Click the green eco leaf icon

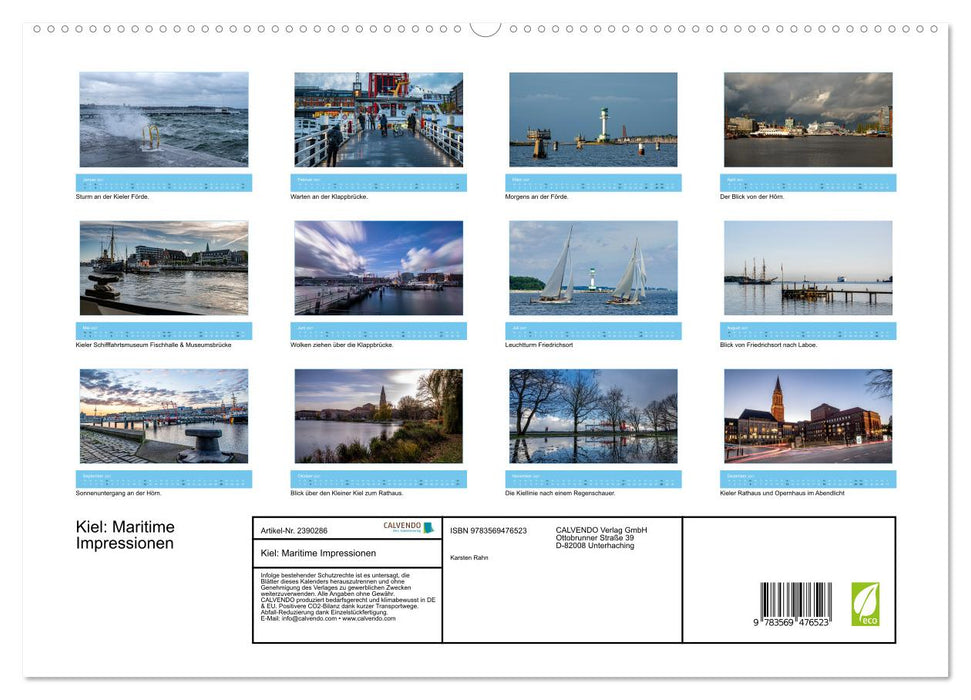865,604
